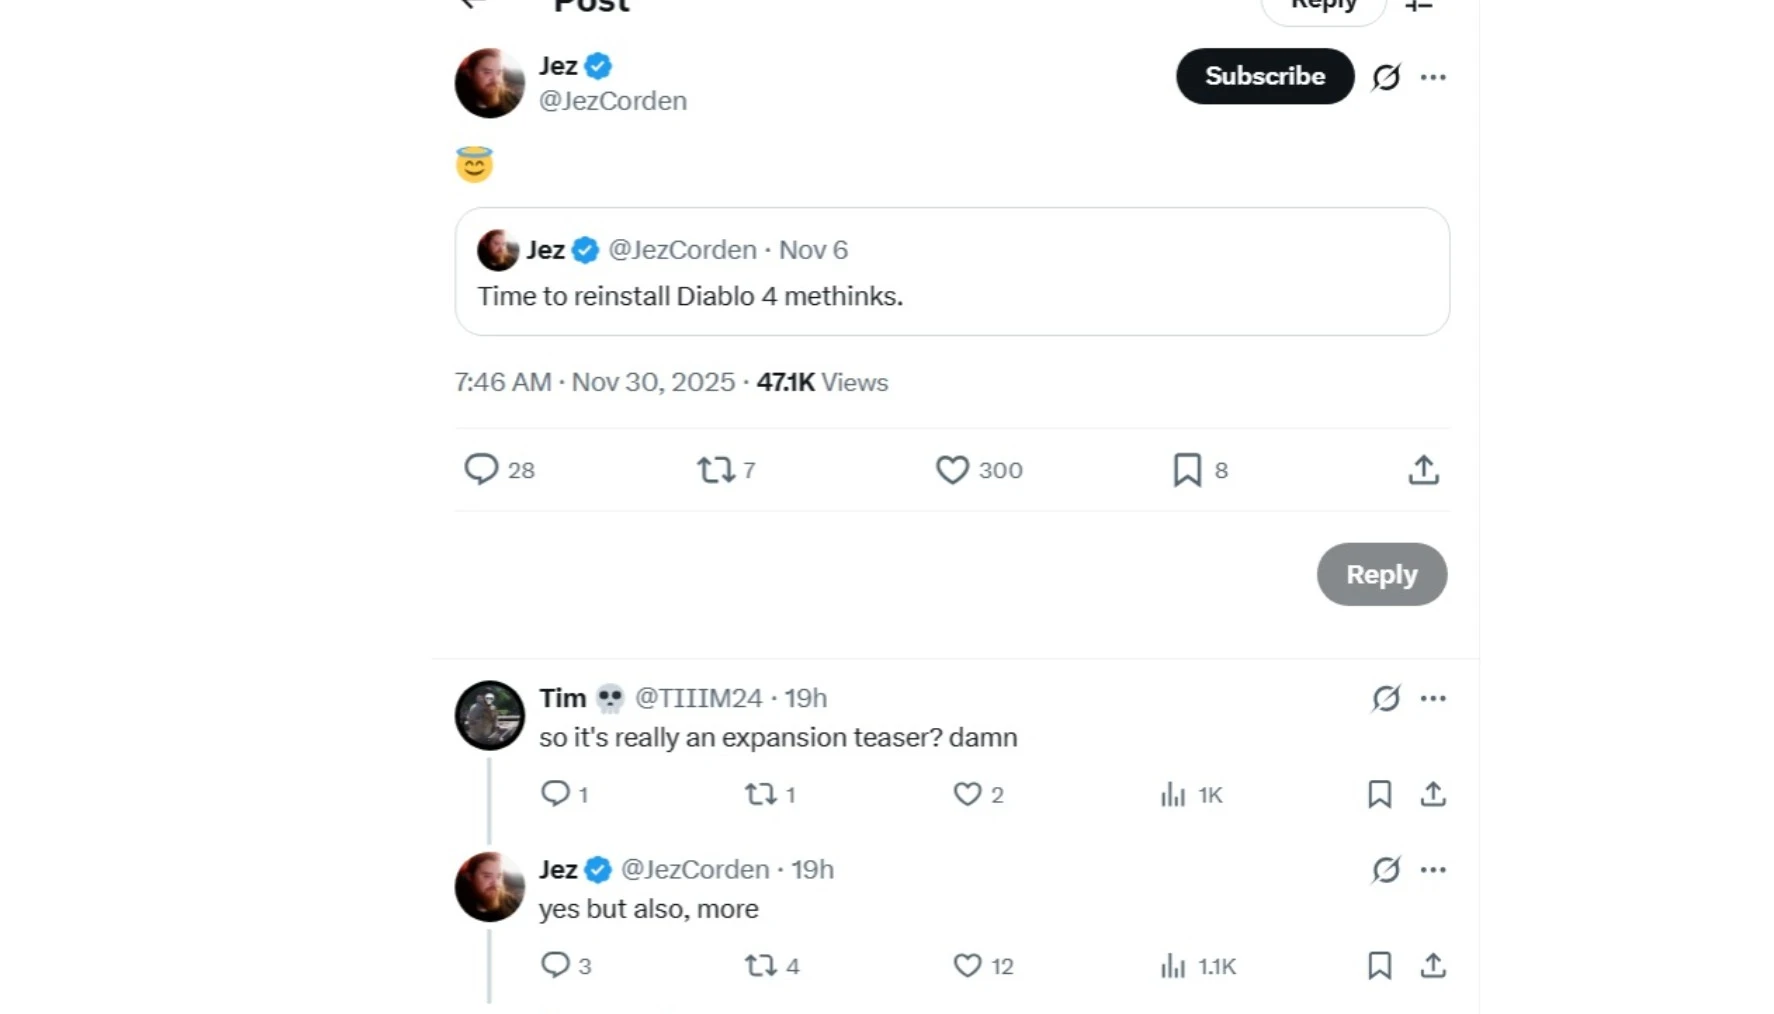The width and height of the screenshot is (1774, 1014).
Task: Bookmark Tim's expansion teaser reply
Action: 1379,794
